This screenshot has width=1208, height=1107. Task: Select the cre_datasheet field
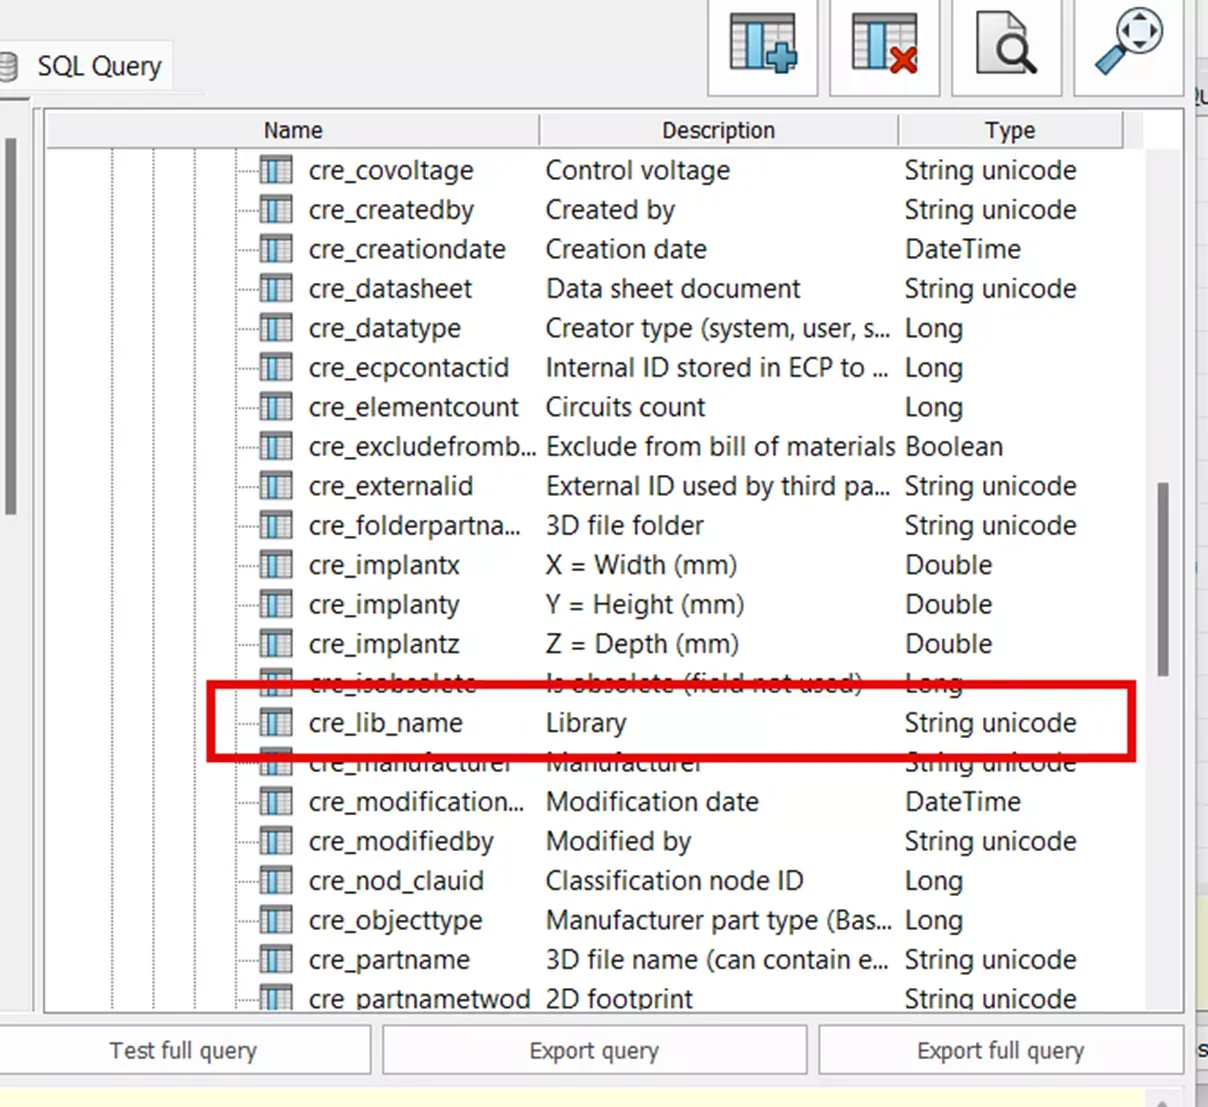click(x=390, y=289)
